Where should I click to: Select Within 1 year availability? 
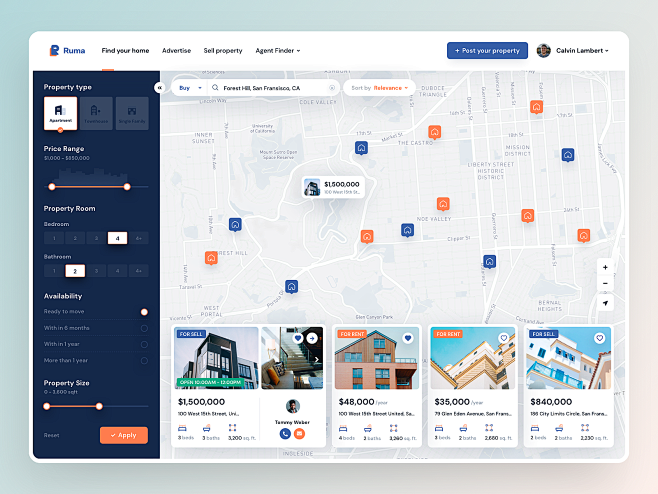click(144, 345)
